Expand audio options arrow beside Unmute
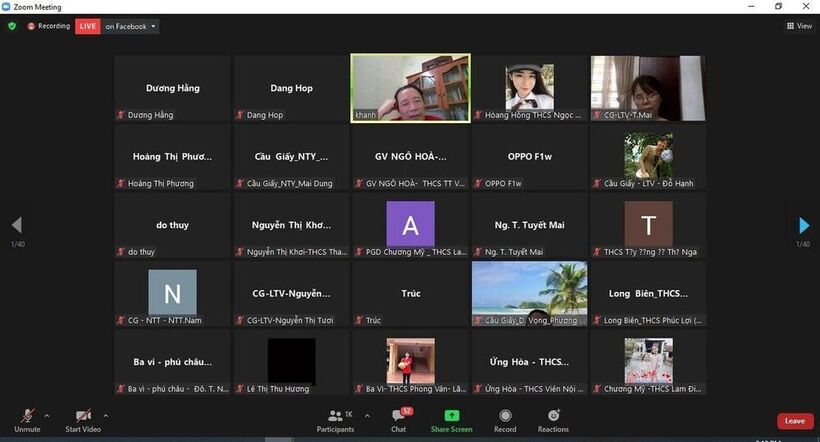This screenshot has width=820, height=442. point(47,415)
